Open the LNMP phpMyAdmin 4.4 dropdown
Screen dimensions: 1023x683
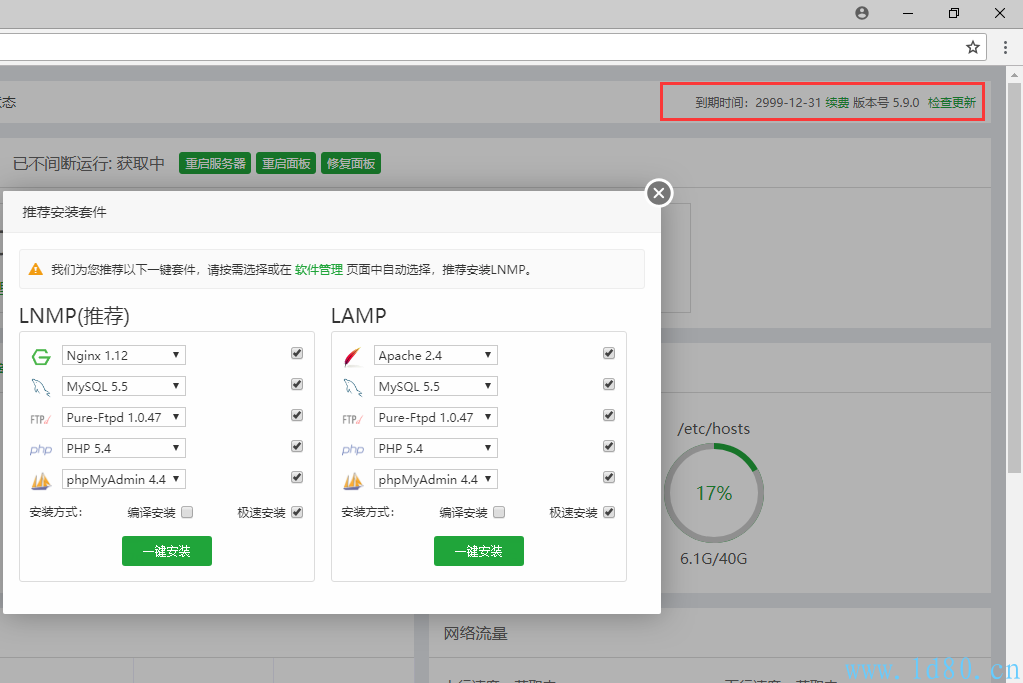(x=124, y=479)
